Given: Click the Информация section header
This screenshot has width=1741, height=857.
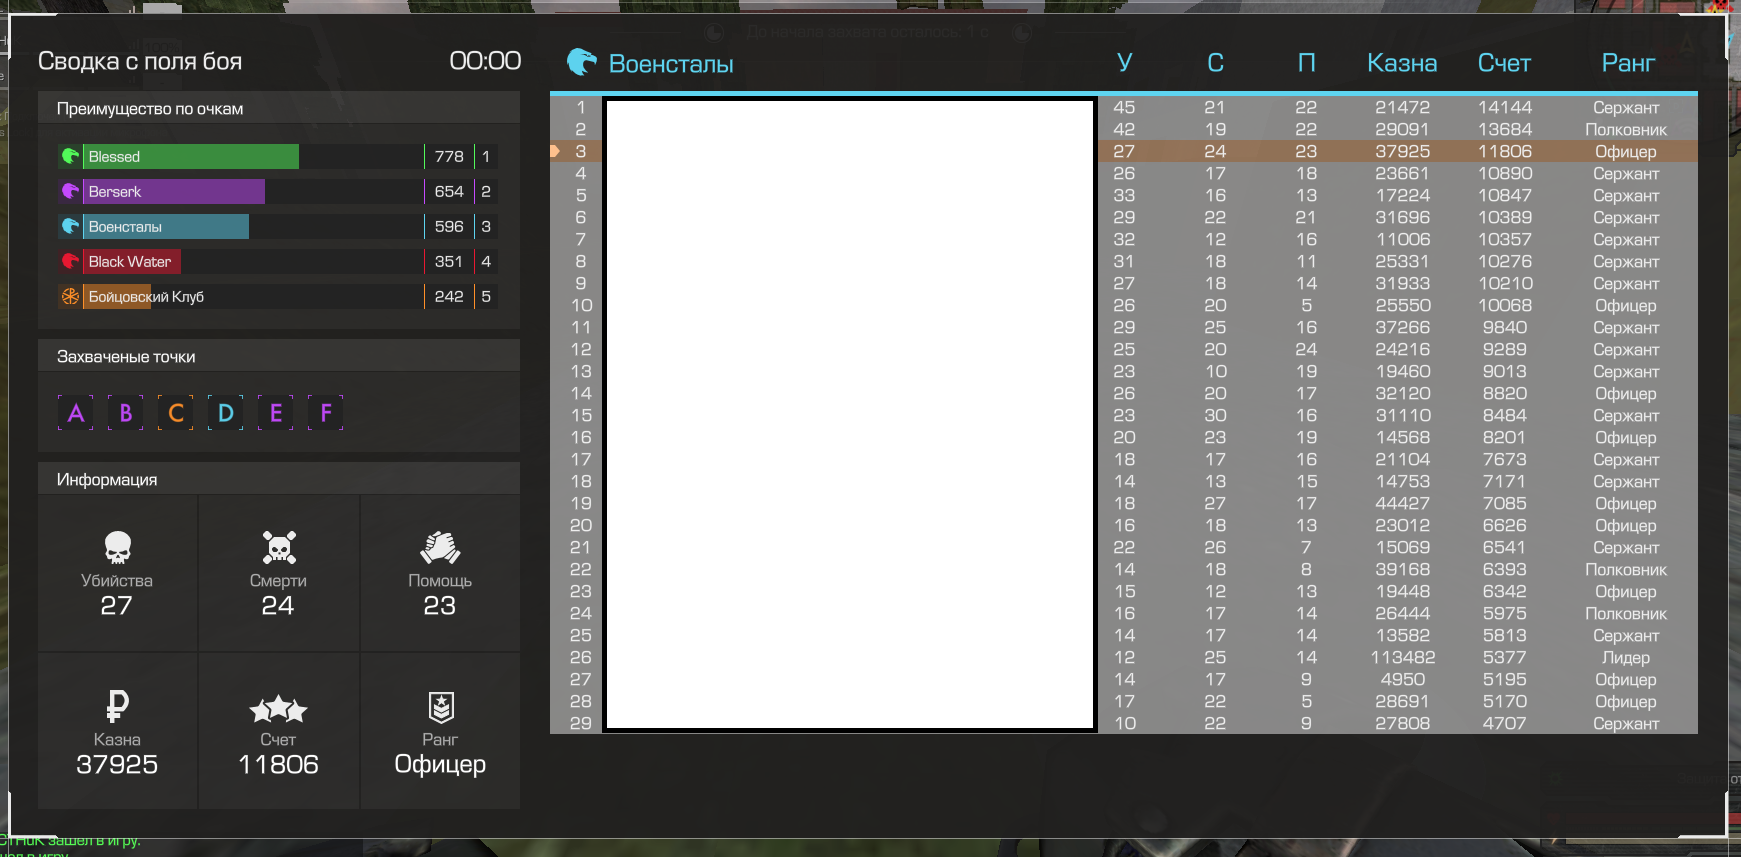Looking at the screenshot, I should (x=279, y=479).
